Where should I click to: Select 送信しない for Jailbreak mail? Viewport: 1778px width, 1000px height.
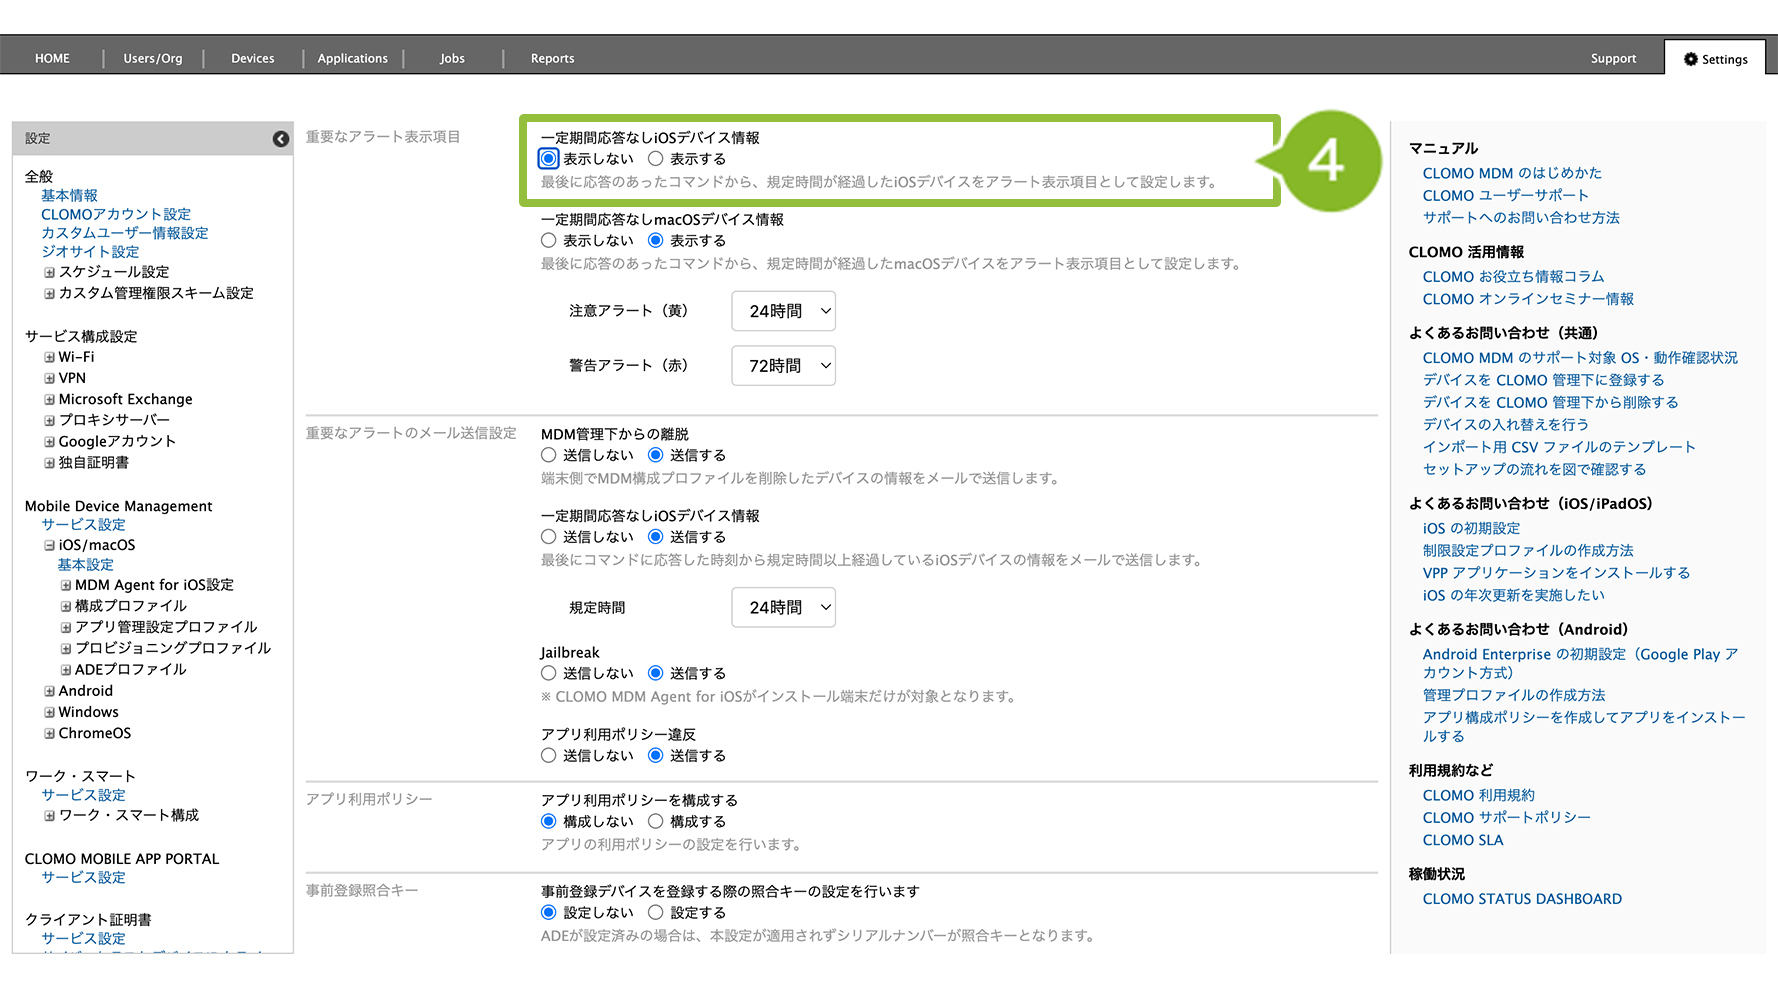coord(548,673)
